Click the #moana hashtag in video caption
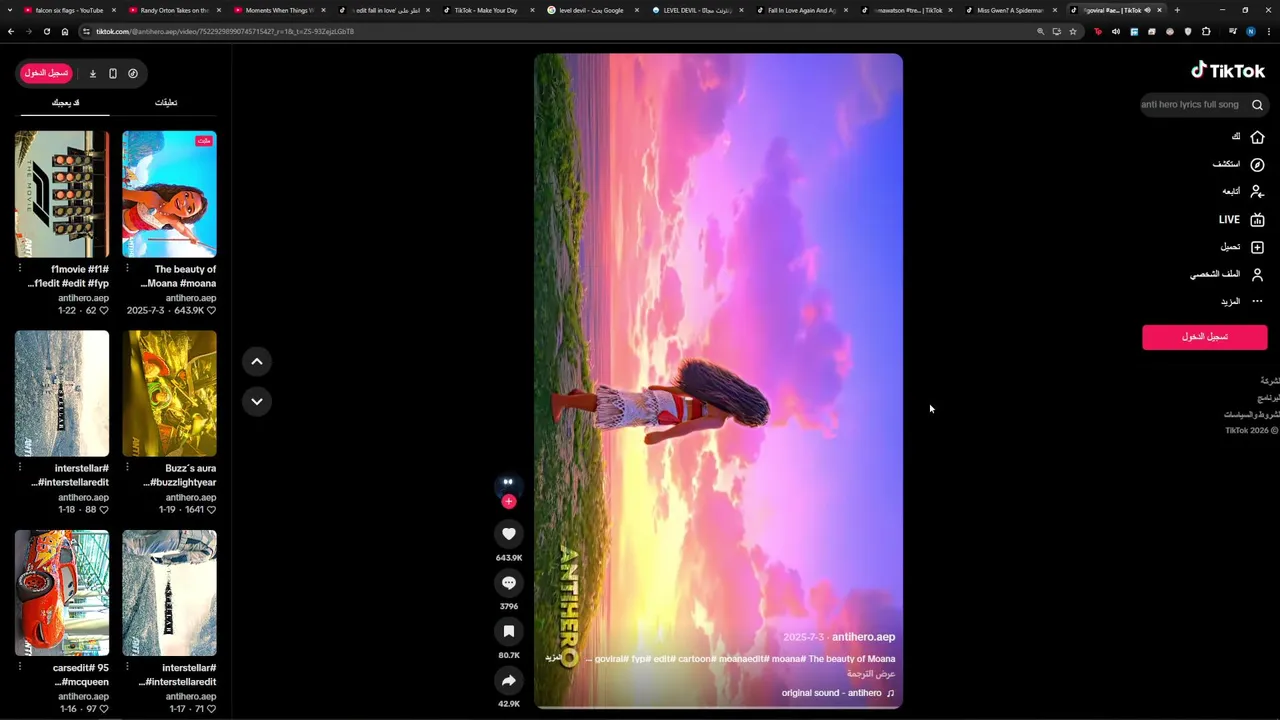This screenshot has width=1280, height=720. pyautogui.click(x=787, y=659)
